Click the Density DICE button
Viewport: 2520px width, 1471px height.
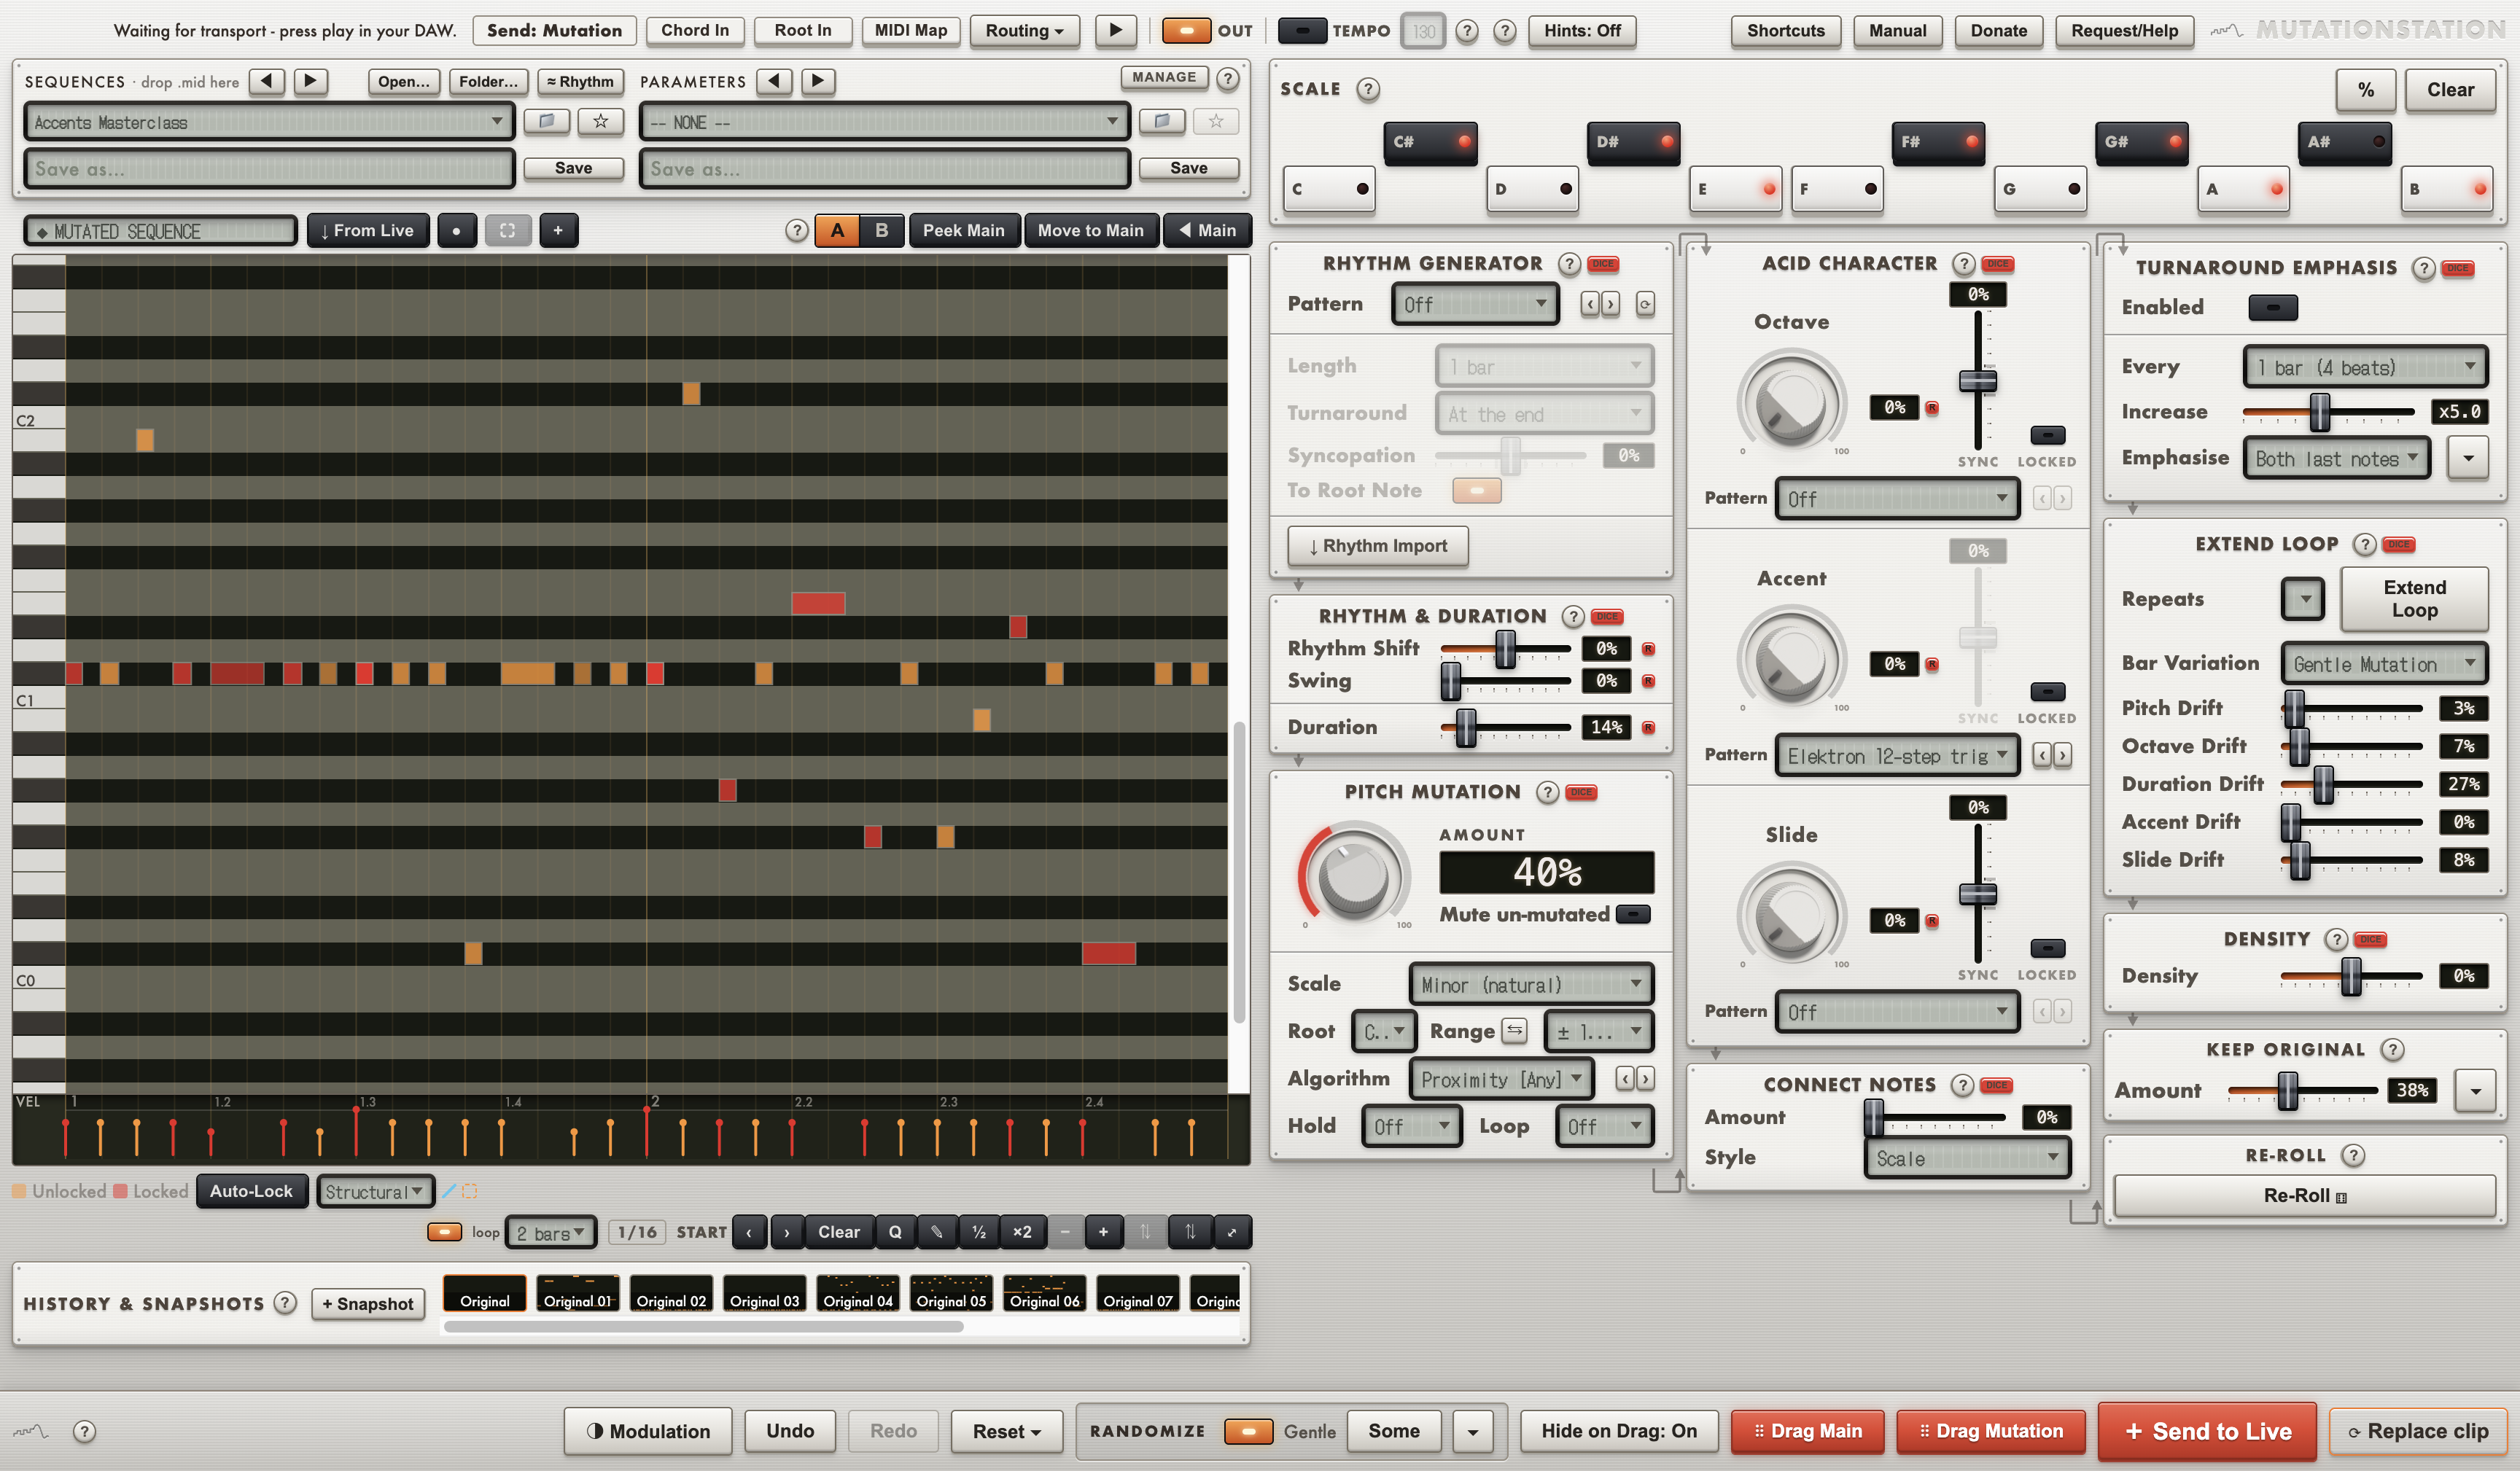pyautogui.click(x=2370, y=939)
